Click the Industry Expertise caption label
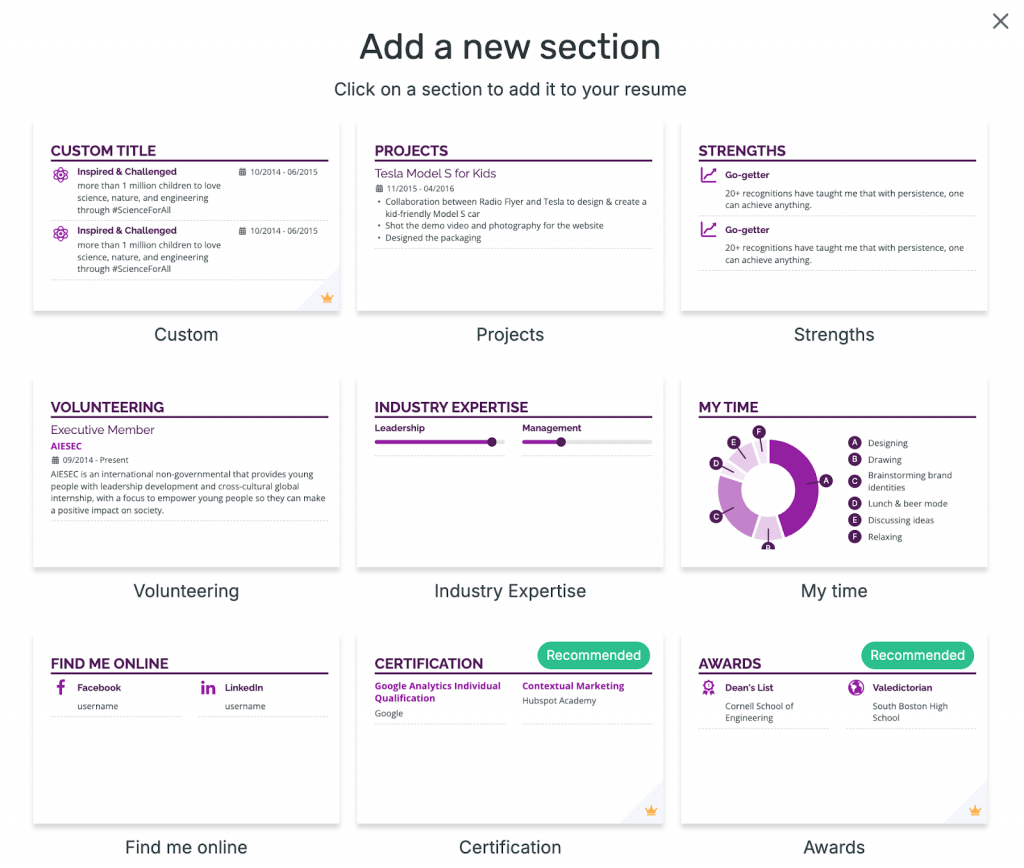Image resolution: width=1024 pixels, height=868 pixels. click(x=510, y=591)
